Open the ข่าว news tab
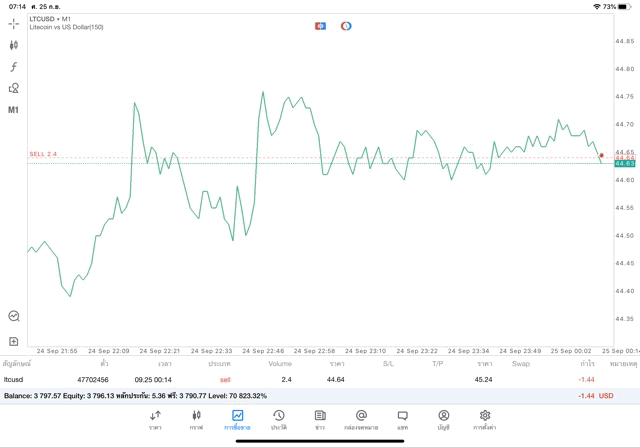The width and height of the screenshot is (640, 447). (x=319, y=419)
